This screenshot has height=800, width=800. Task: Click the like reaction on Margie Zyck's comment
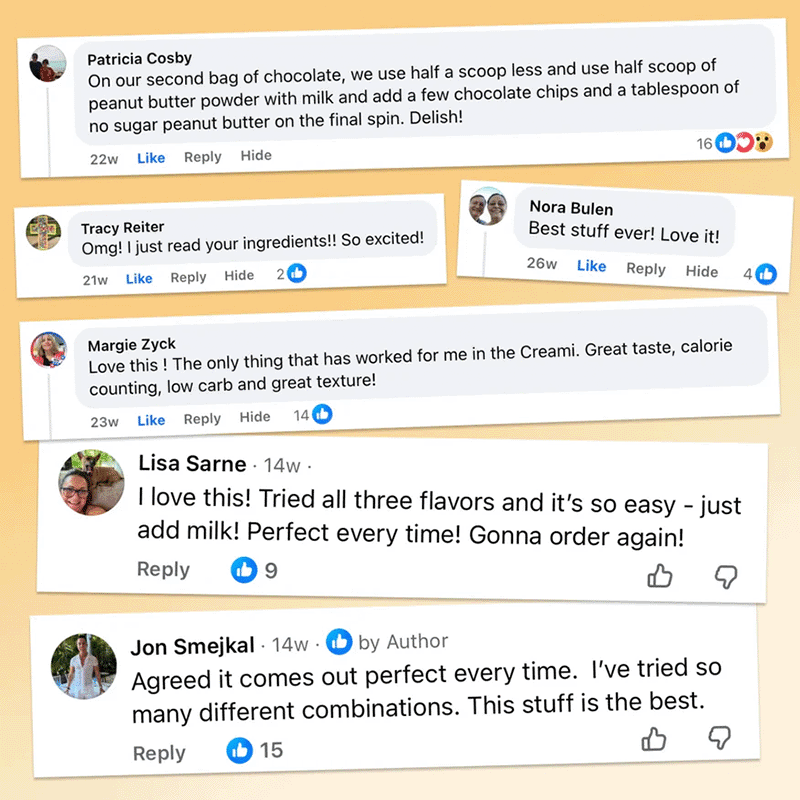tap(322, 415)
